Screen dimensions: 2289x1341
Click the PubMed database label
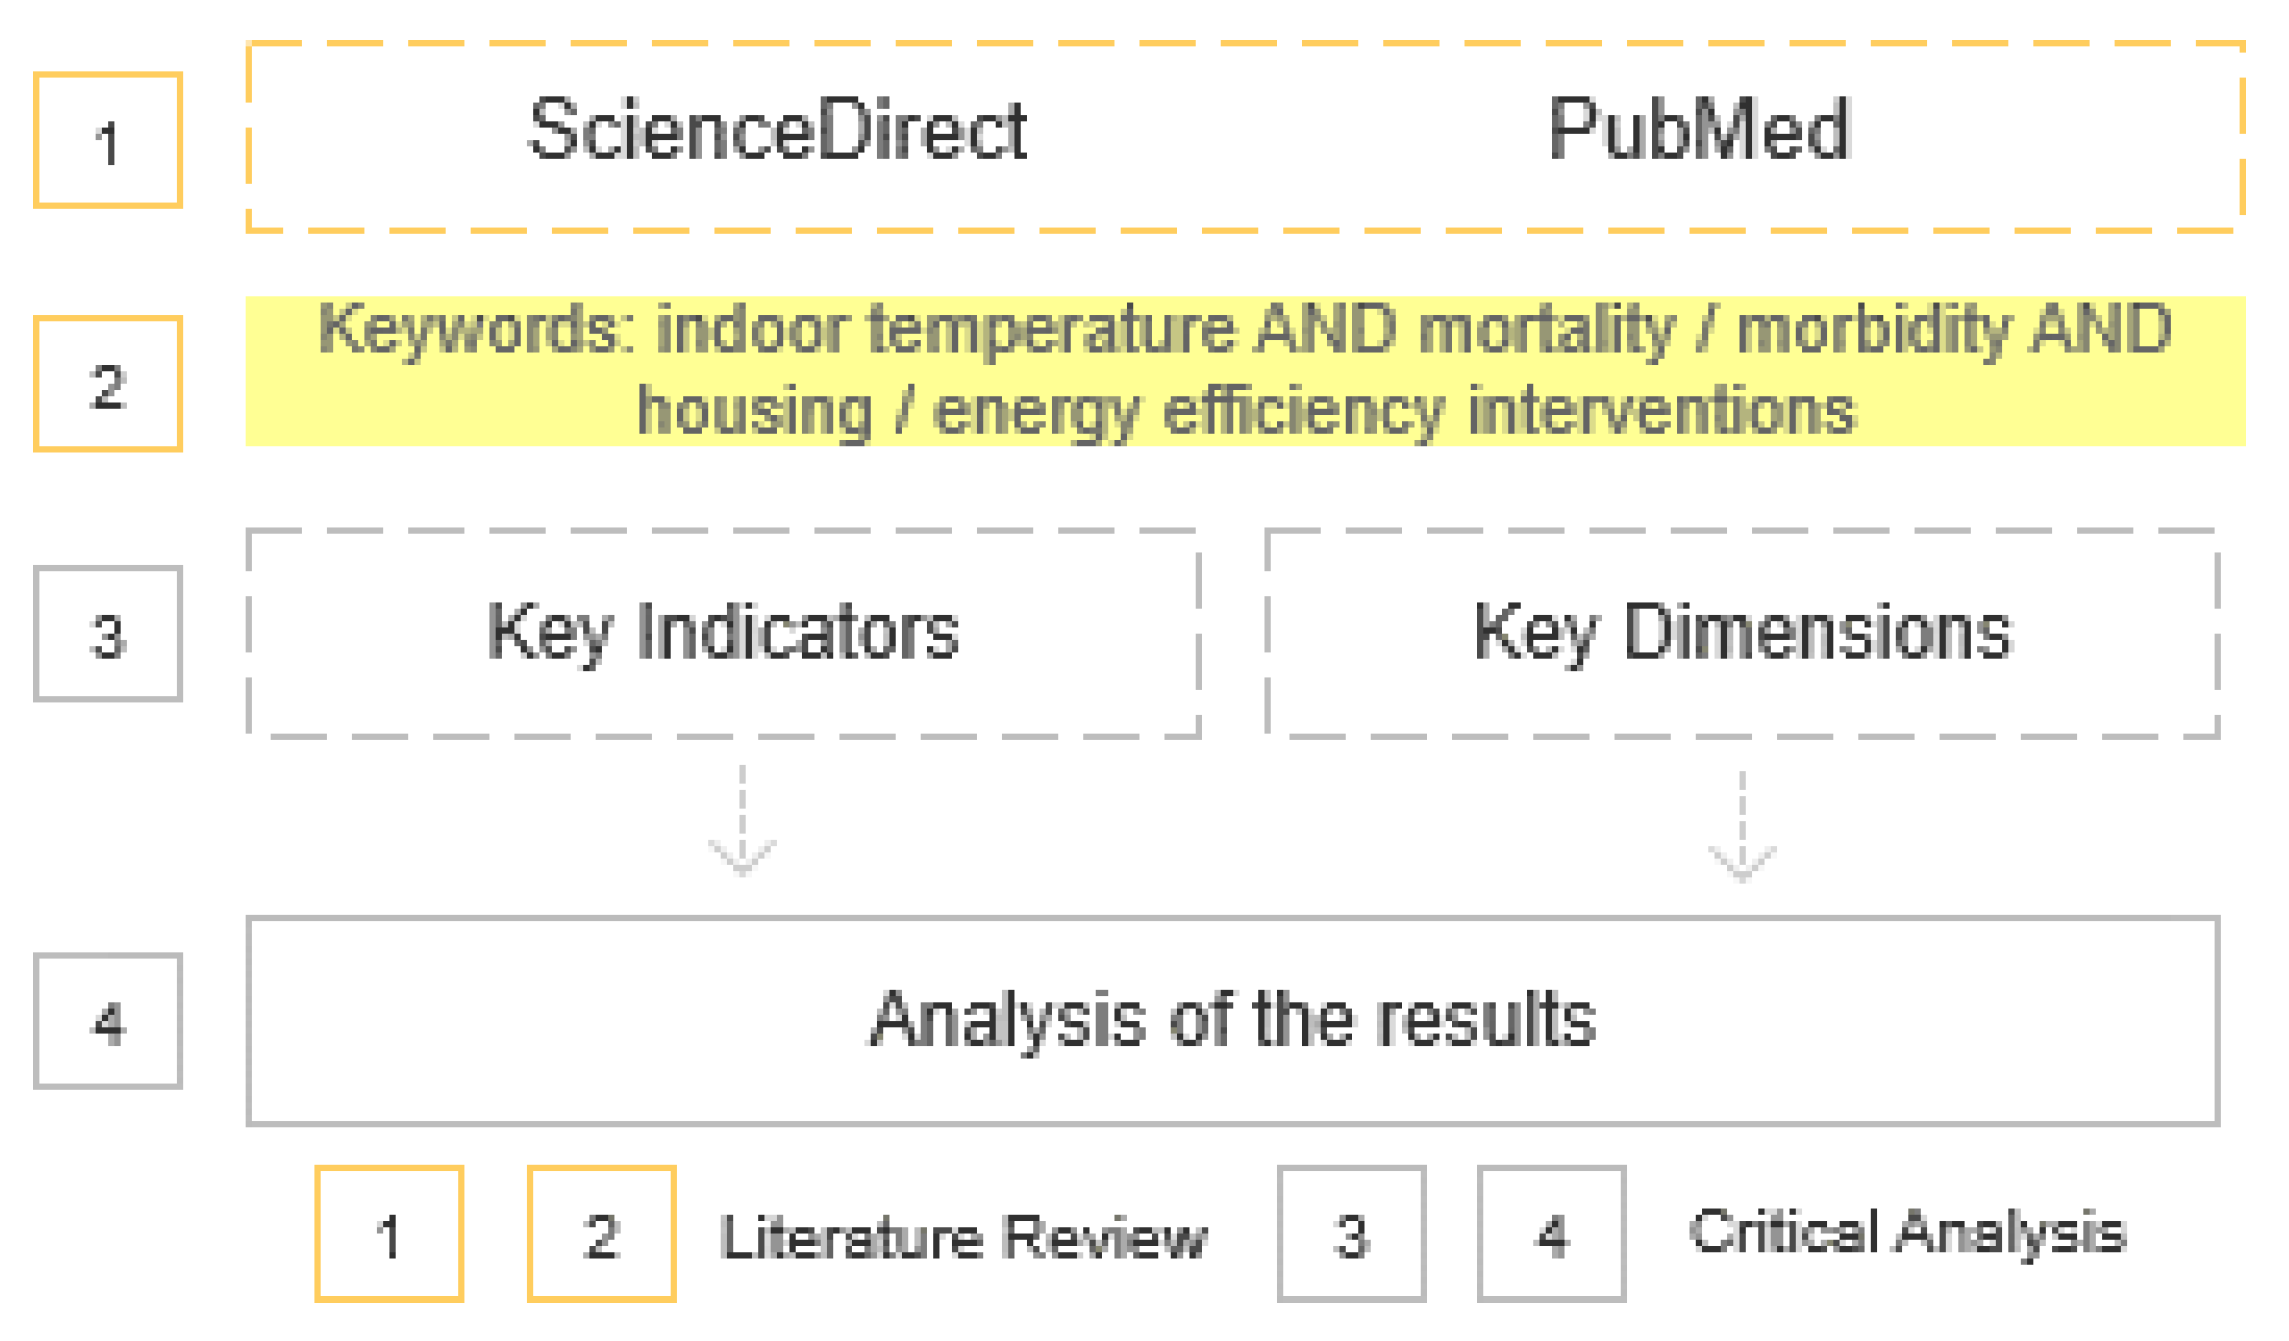pos(1698,131)
